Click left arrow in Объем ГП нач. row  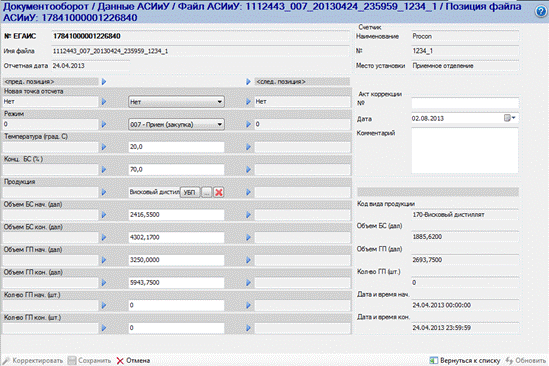click(104, 260)
